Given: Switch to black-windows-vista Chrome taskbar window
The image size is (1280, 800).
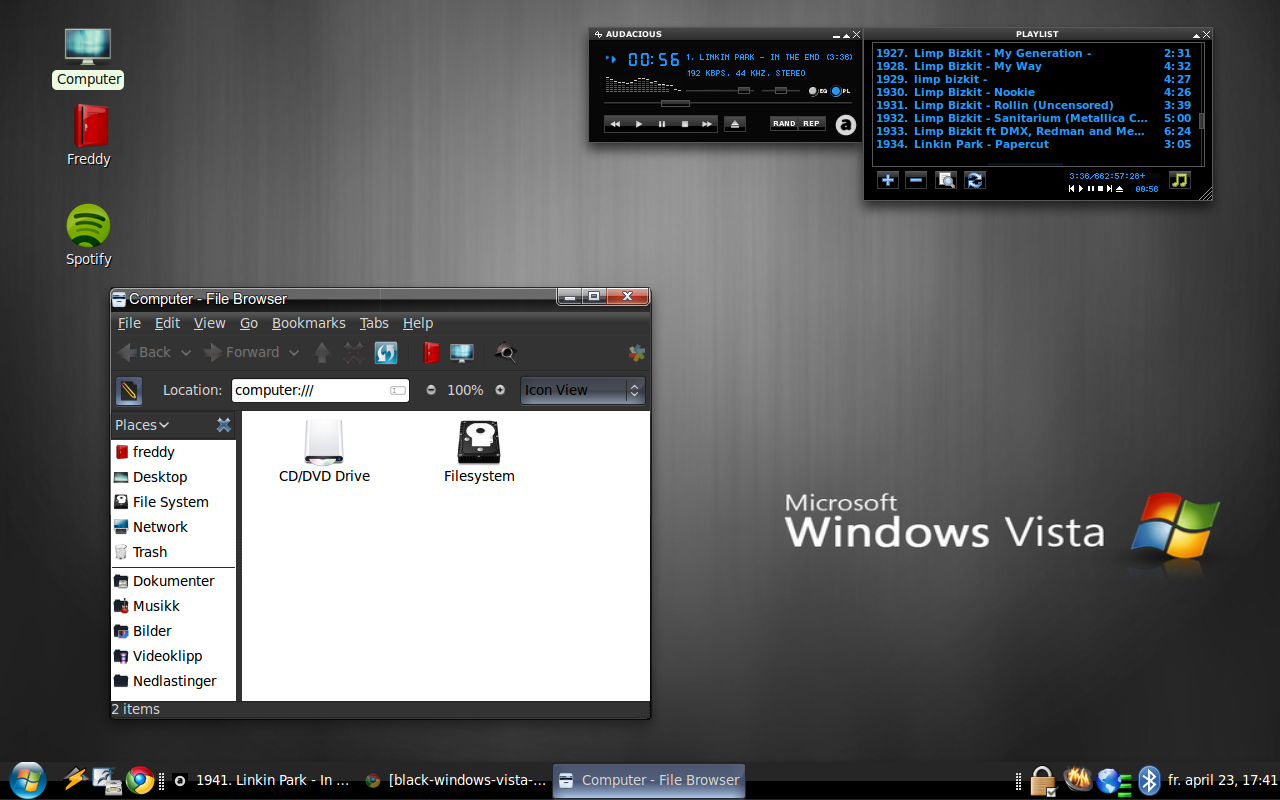Looking at the screenshot, I should click(x=456, y=780).
